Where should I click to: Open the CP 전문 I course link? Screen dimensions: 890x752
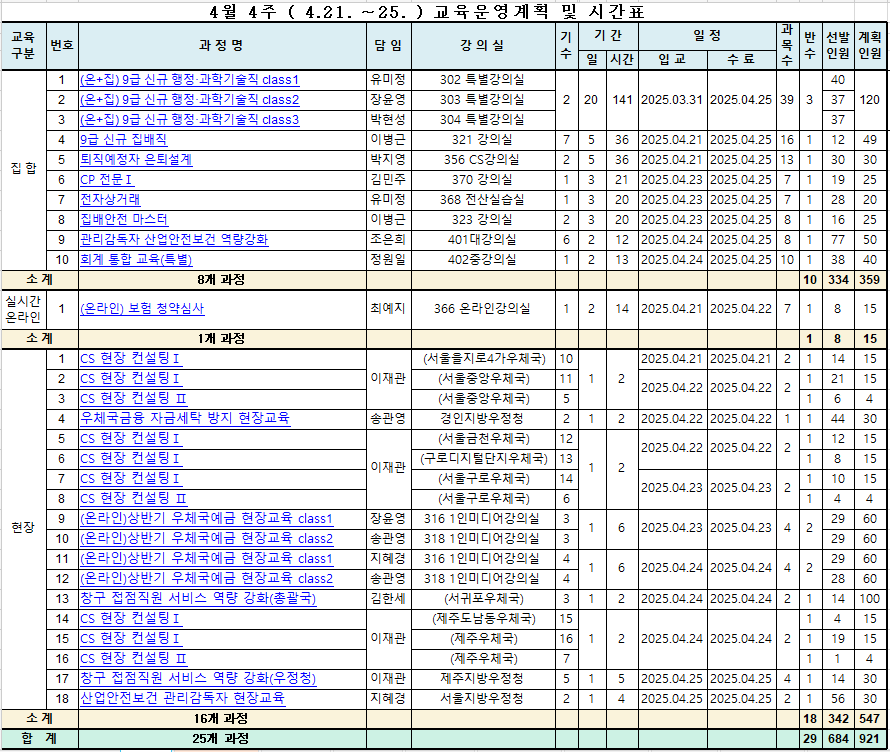[105, 180]
